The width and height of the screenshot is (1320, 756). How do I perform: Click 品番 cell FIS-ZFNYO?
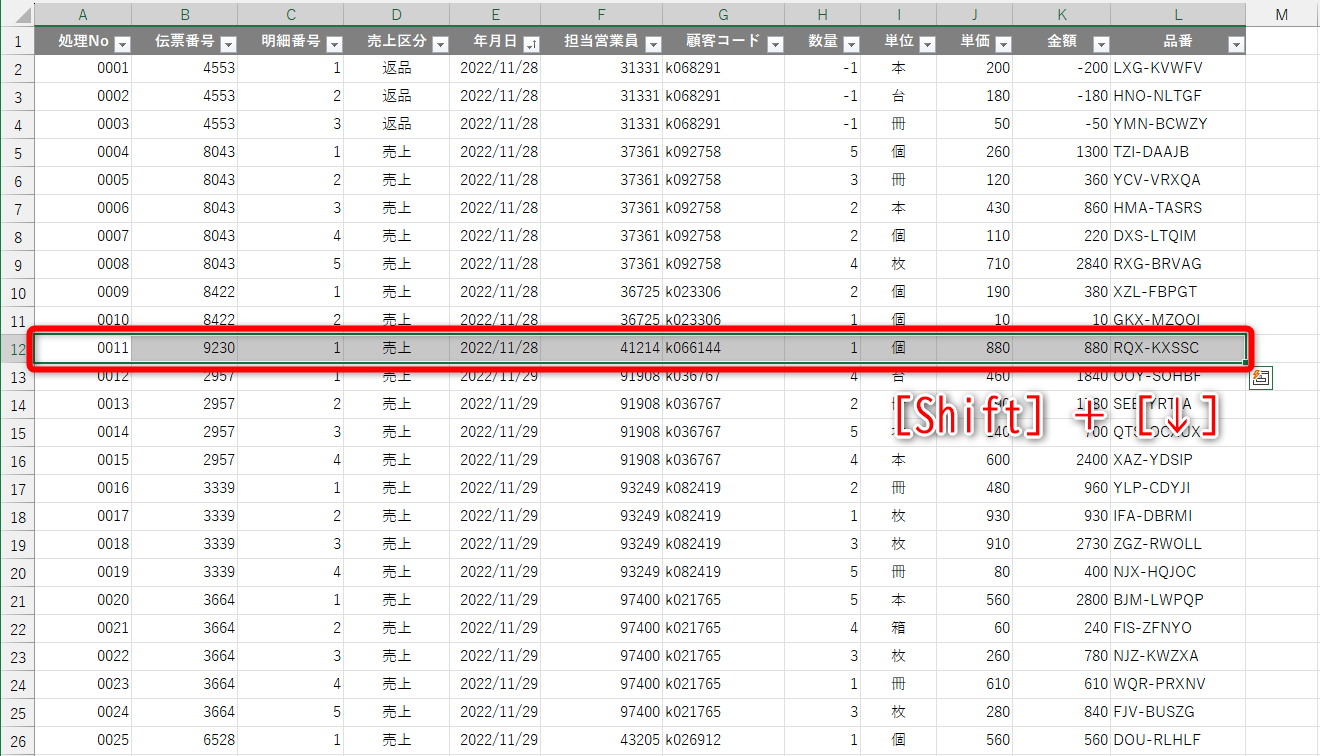[1179, 628]
